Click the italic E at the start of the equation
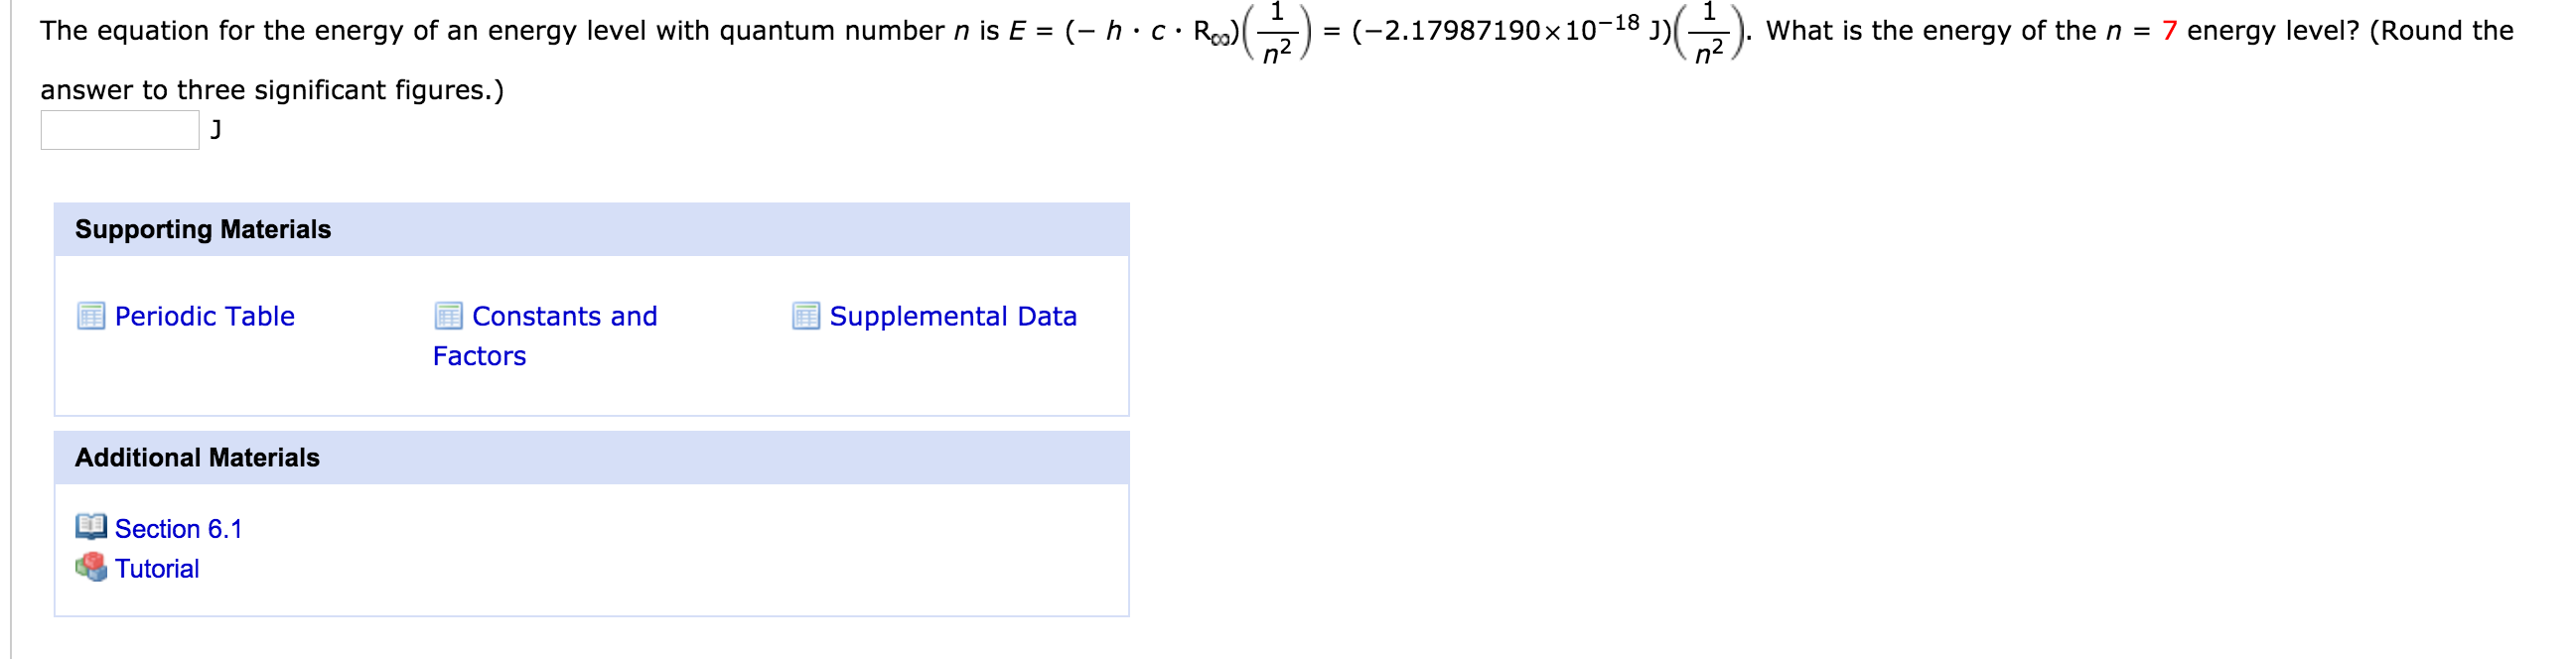The width and height of the screenshot is (2576, 659). click(x=1016, y=31)
